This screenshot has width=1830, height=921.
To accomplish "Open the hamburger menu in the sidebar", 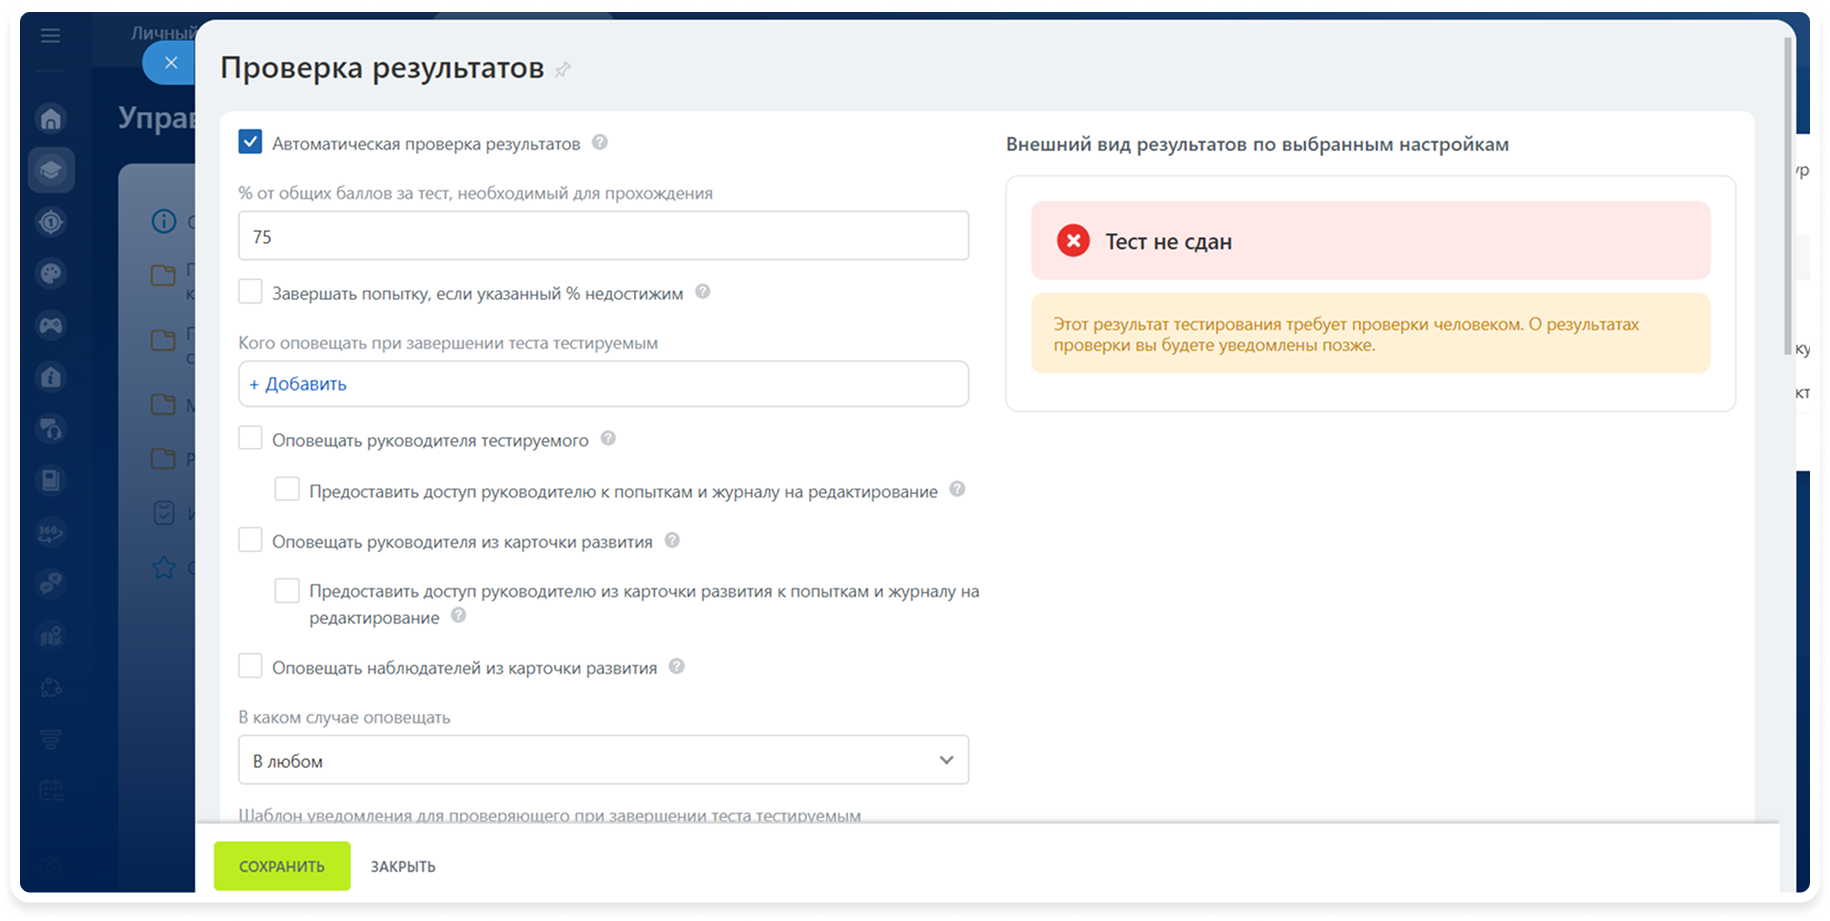I will point(50,36).
